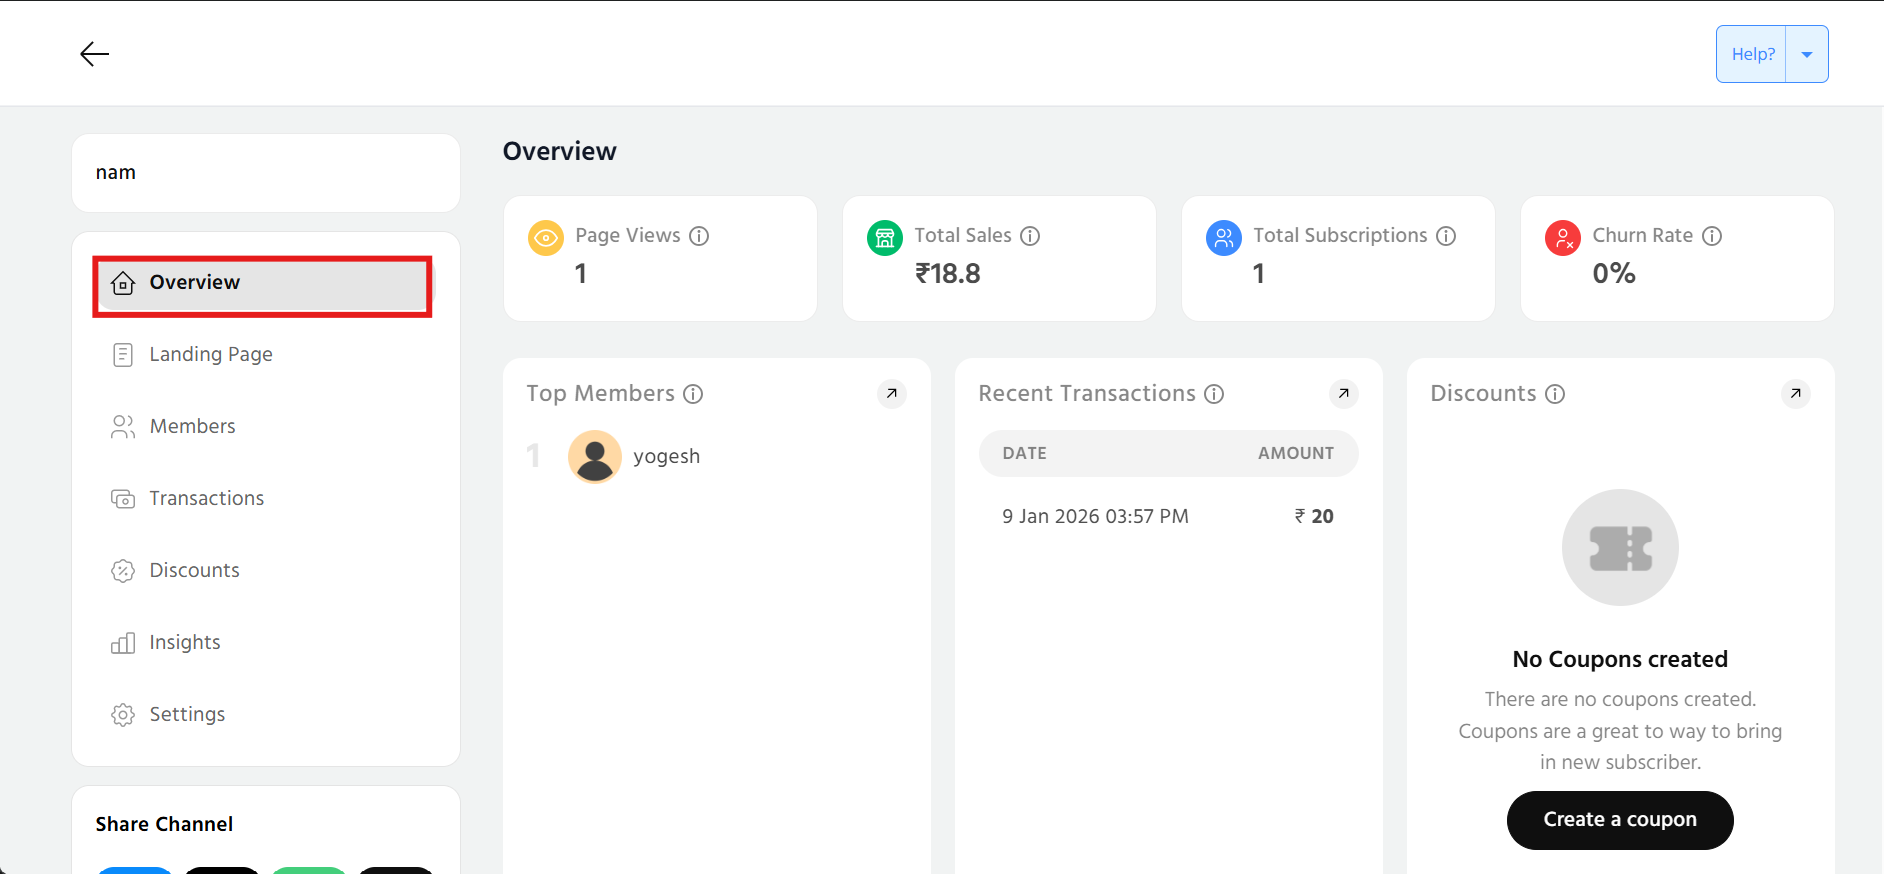The image size is (1884, 874).
Task: Go to Landing Page in sidebar
Action: click(211, 355)
